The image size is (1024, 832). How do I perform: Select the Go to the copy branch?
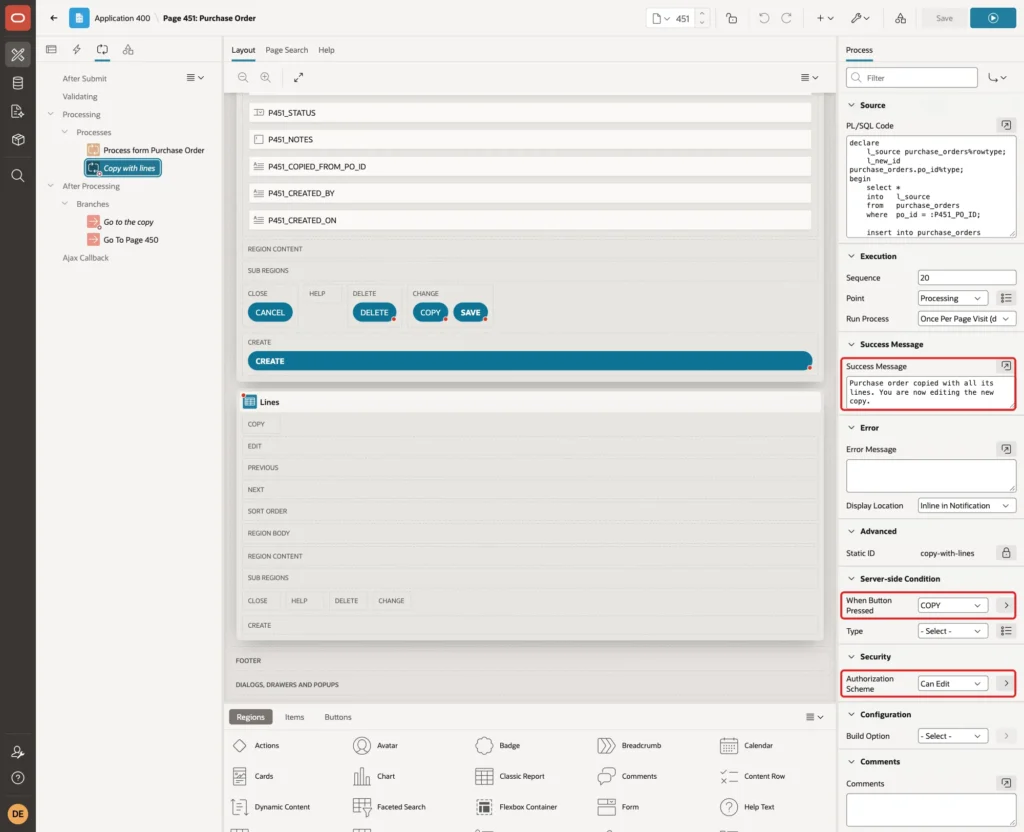128,222
